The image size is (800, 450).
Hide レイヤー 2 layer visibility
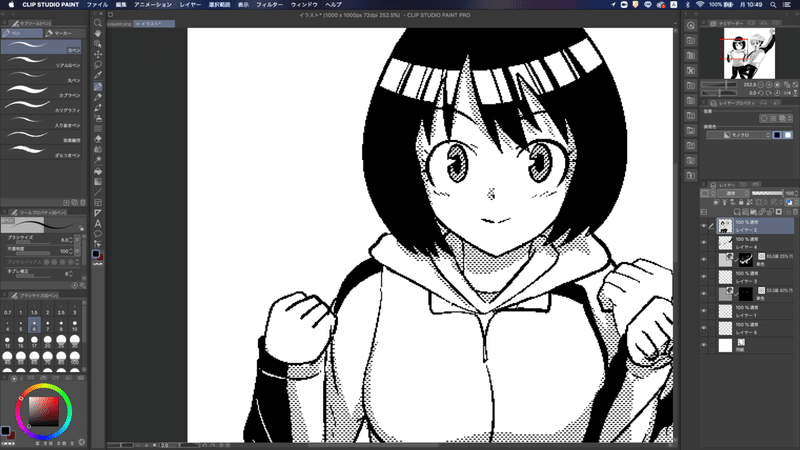(x=704, y=226)
